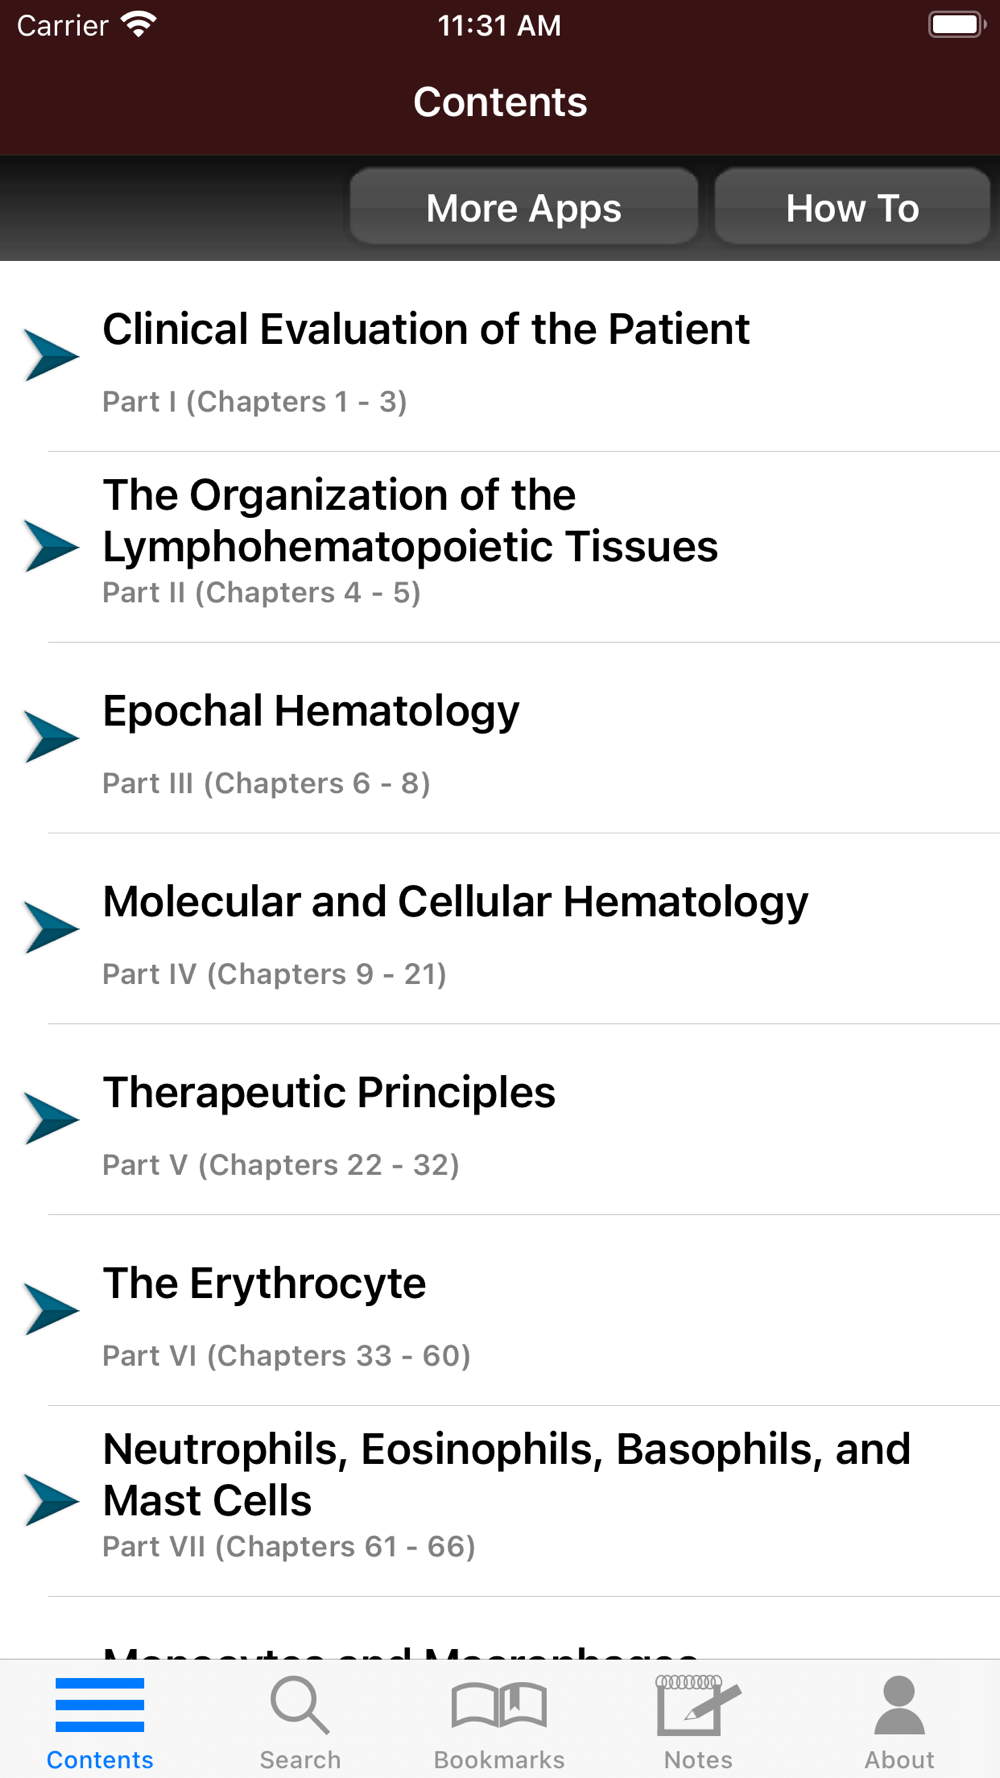This screenshot has width=1000, height=1778.
Task: Expand arrow beside Molecular and Cellular Hematology
Action: click(51, 928)
